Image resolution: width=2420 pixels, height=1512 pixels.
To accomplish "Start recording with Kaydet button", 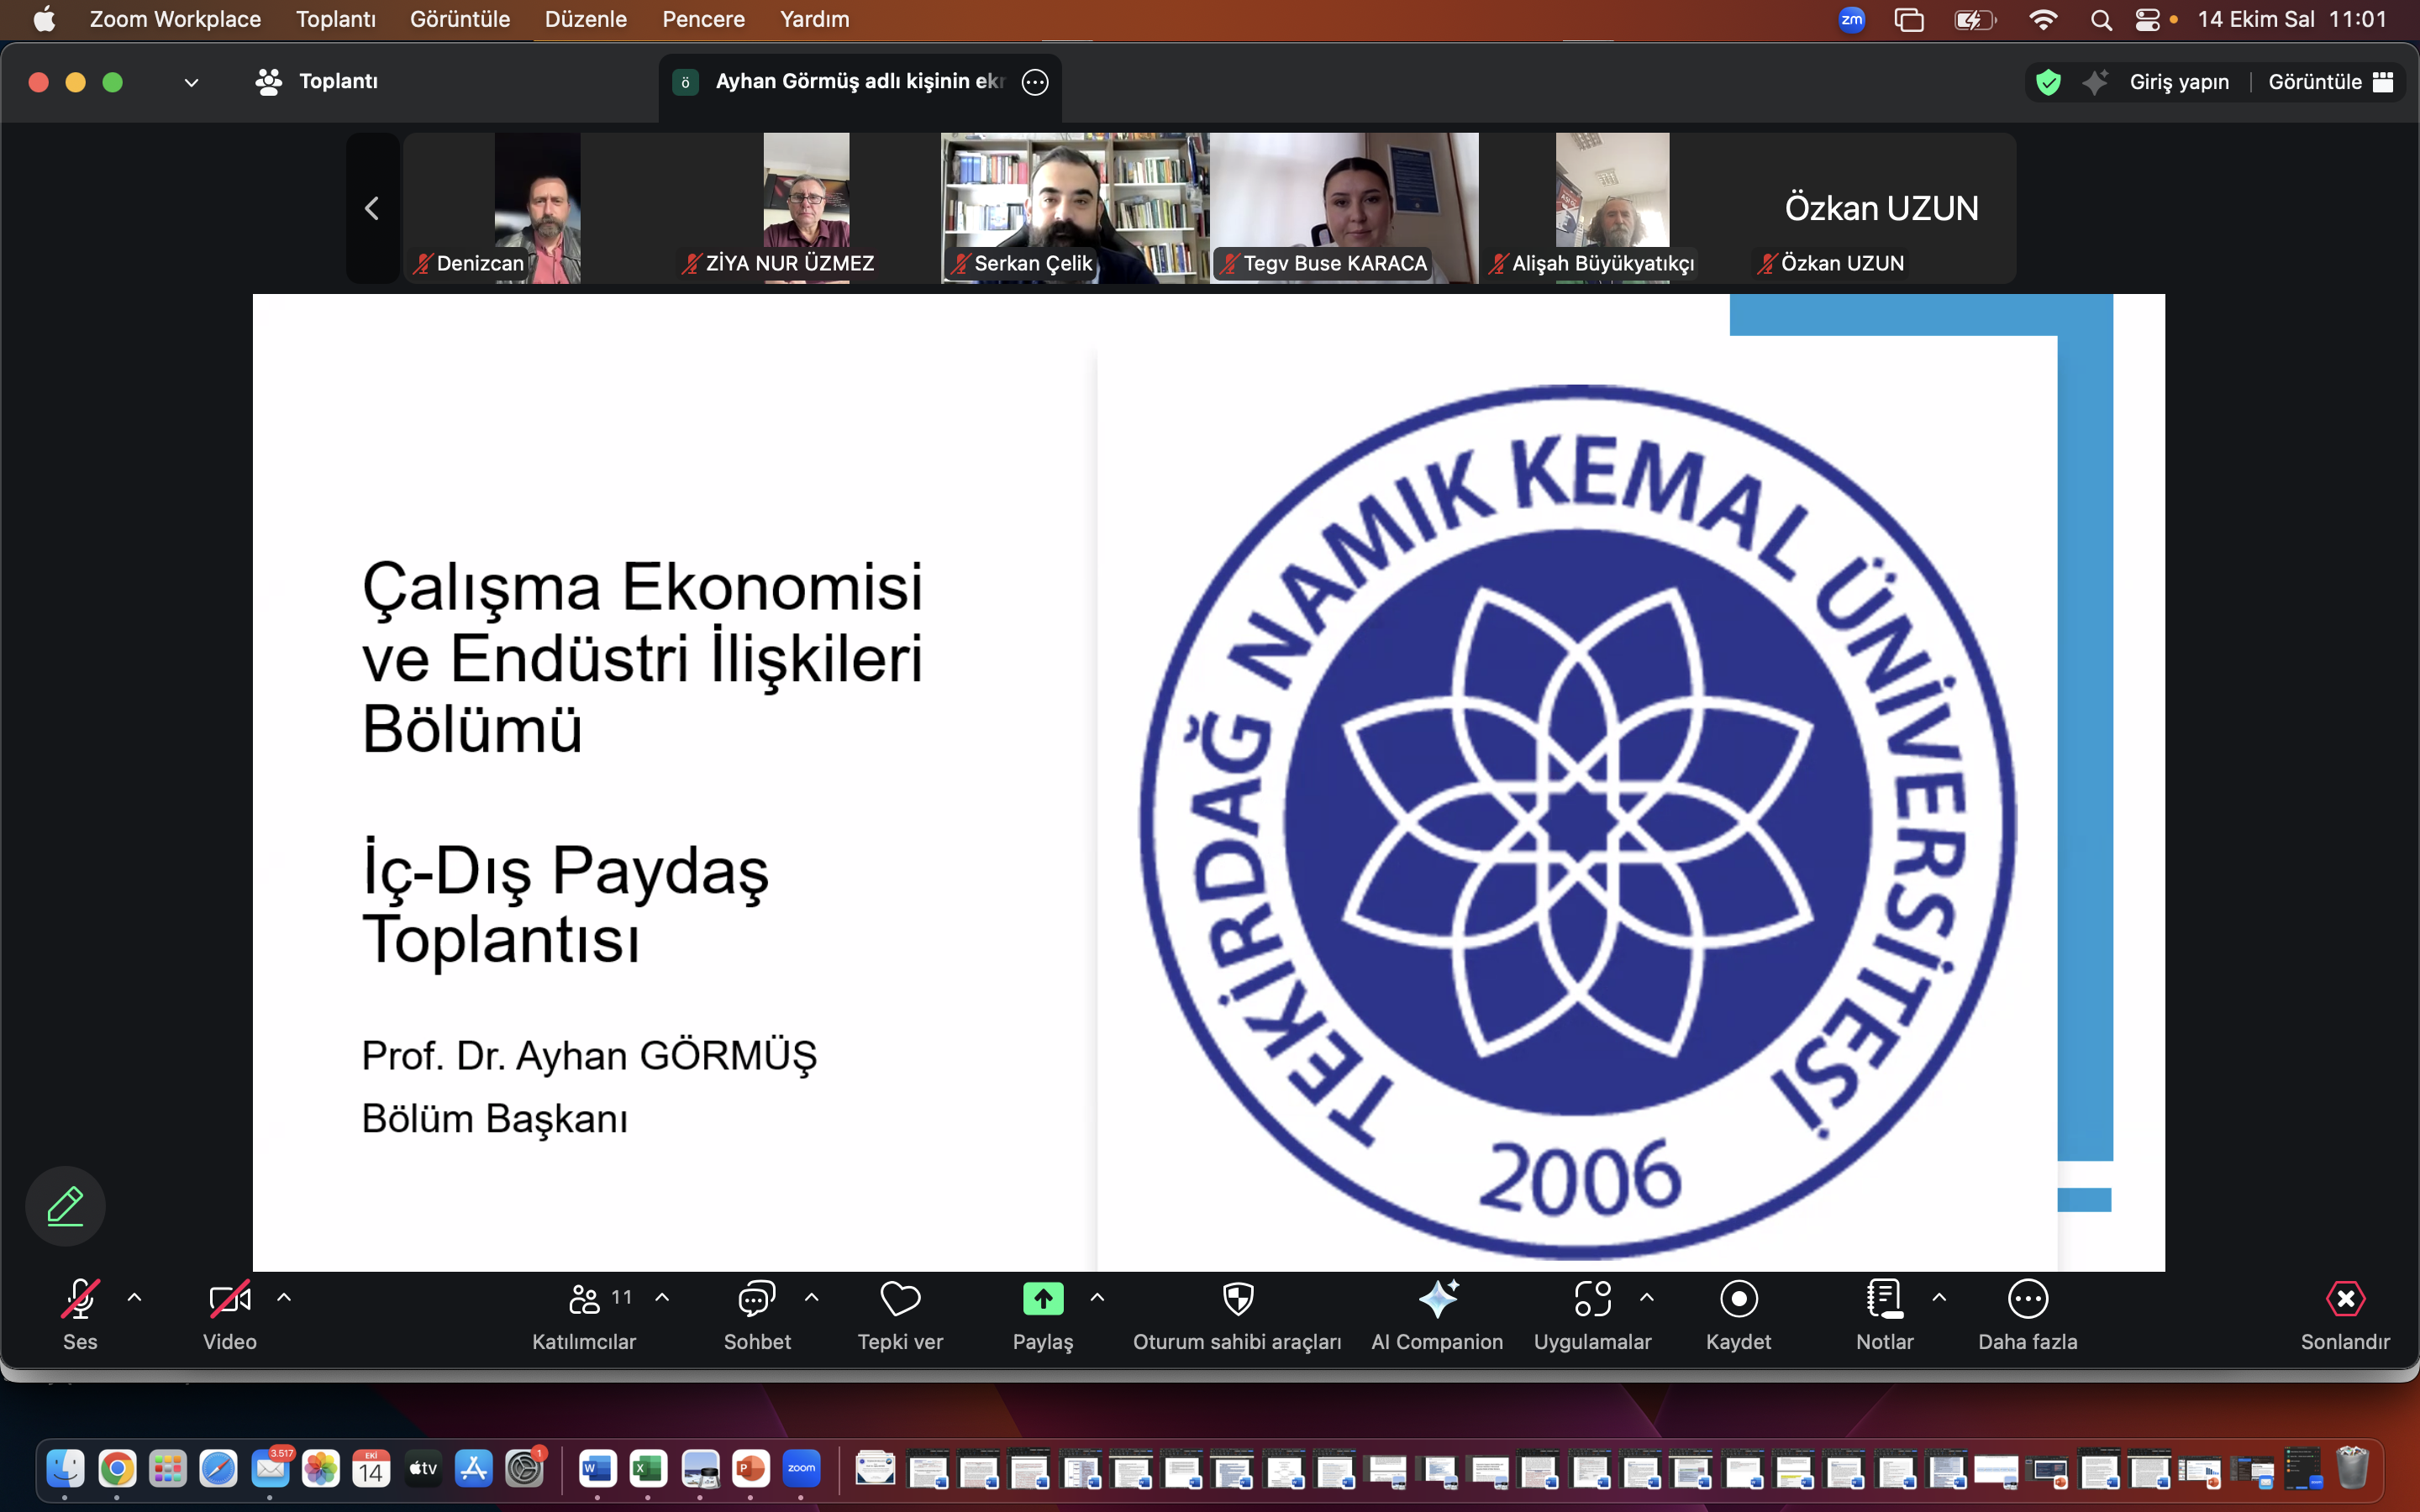I will tap(1739, 1300).
